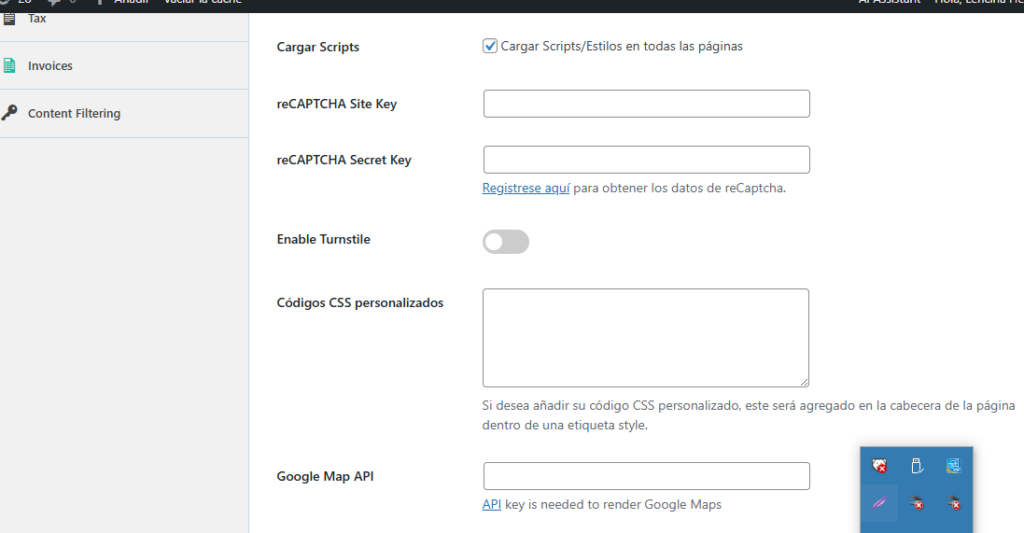The image size is (1024, 533).
Task: Focus the Google Map API input
Action: point(646,476)
